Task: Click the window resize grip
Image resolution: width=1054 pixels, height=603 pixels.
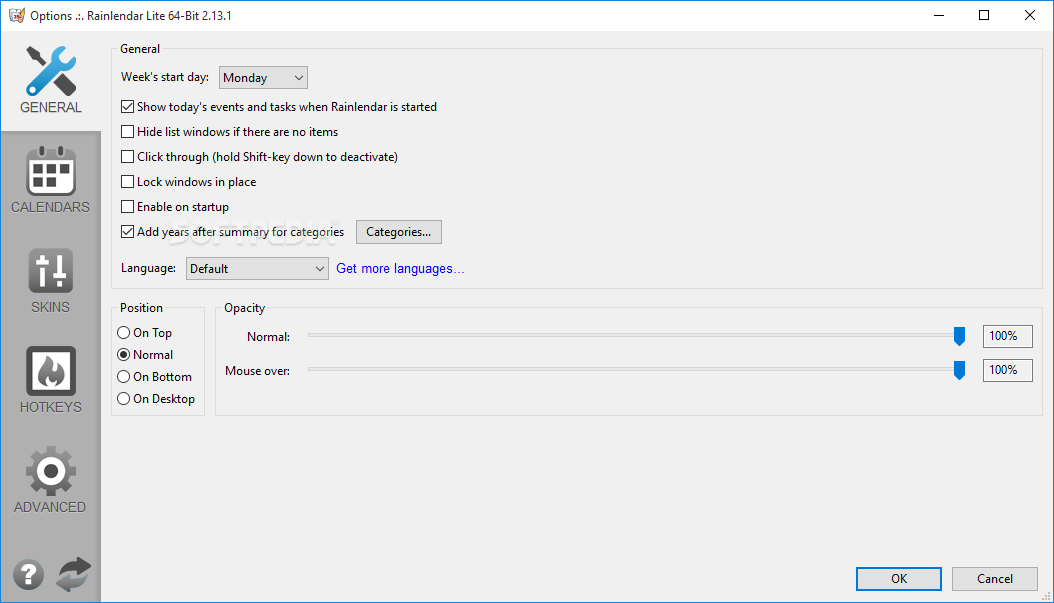Action: (x=1047, y=596)
